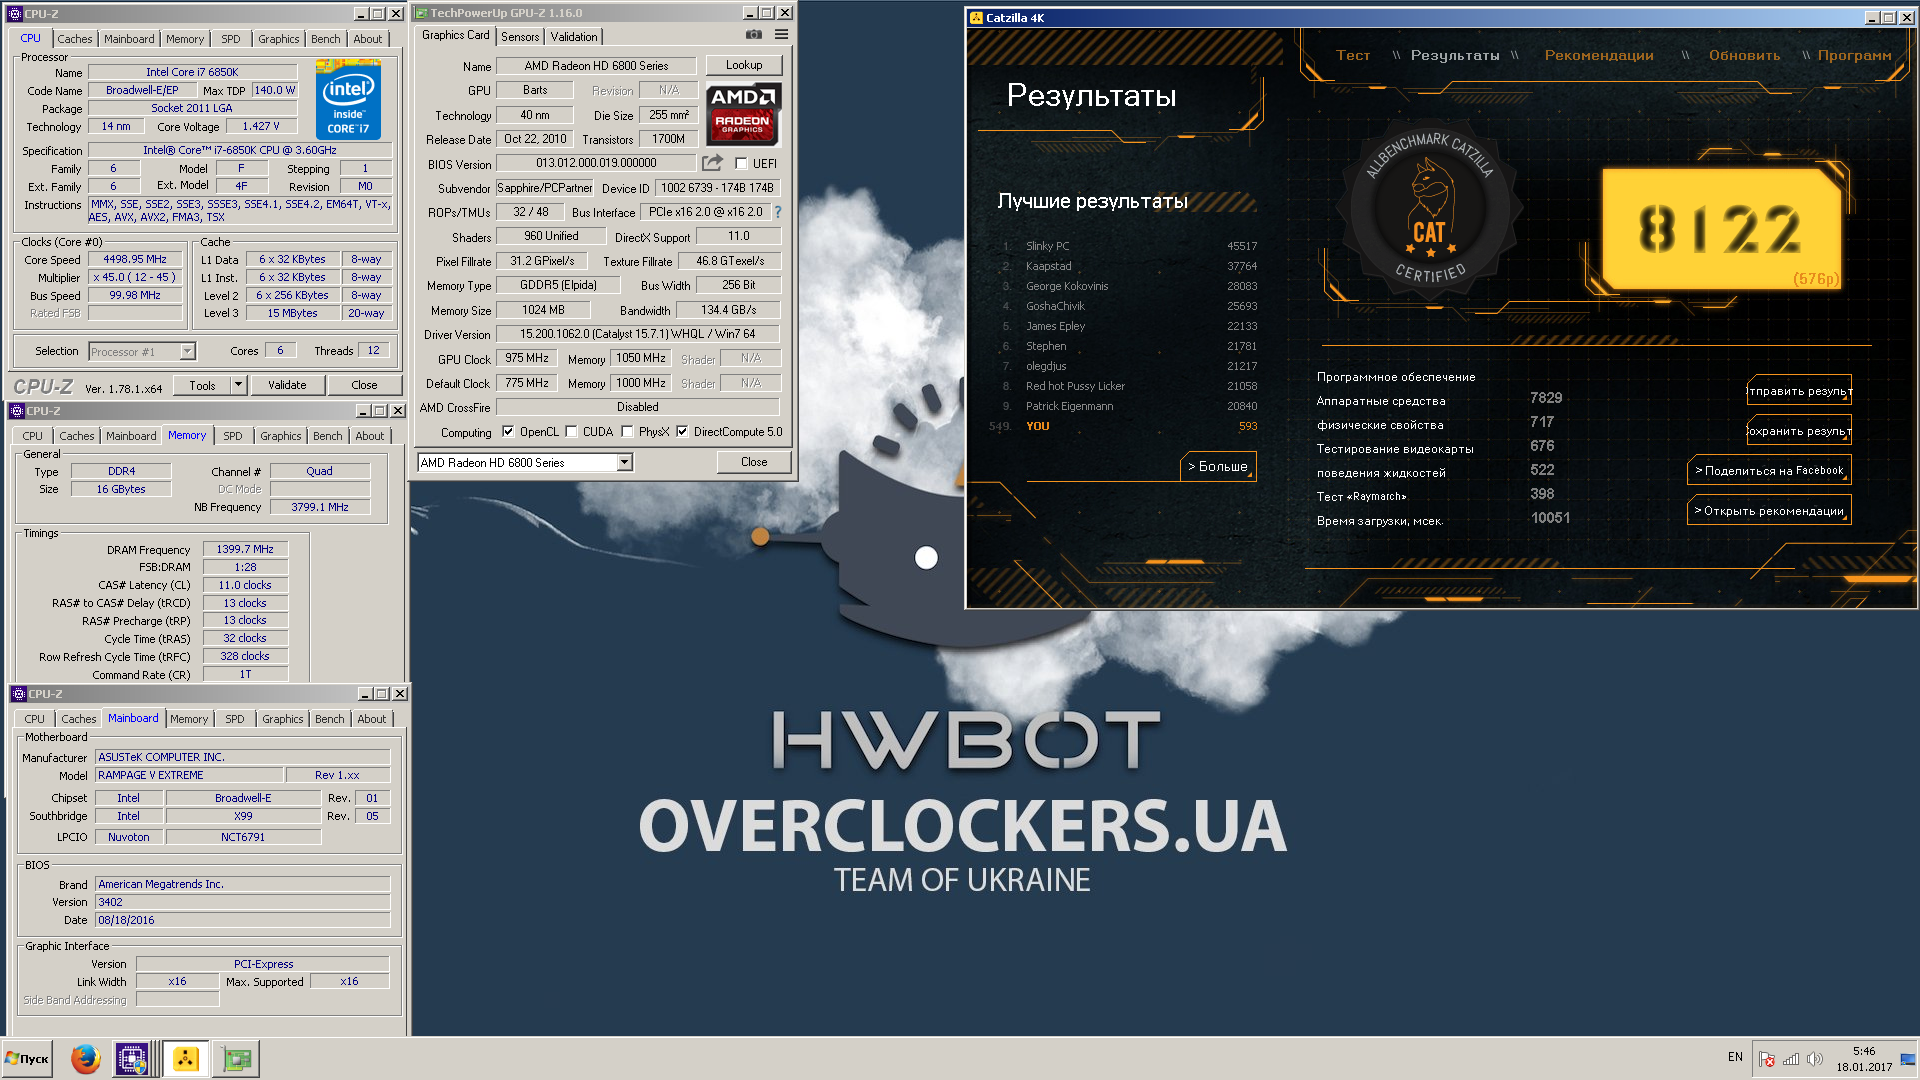
Task: Open the SPD tab in top CPU-Z window
Action: 231,39
